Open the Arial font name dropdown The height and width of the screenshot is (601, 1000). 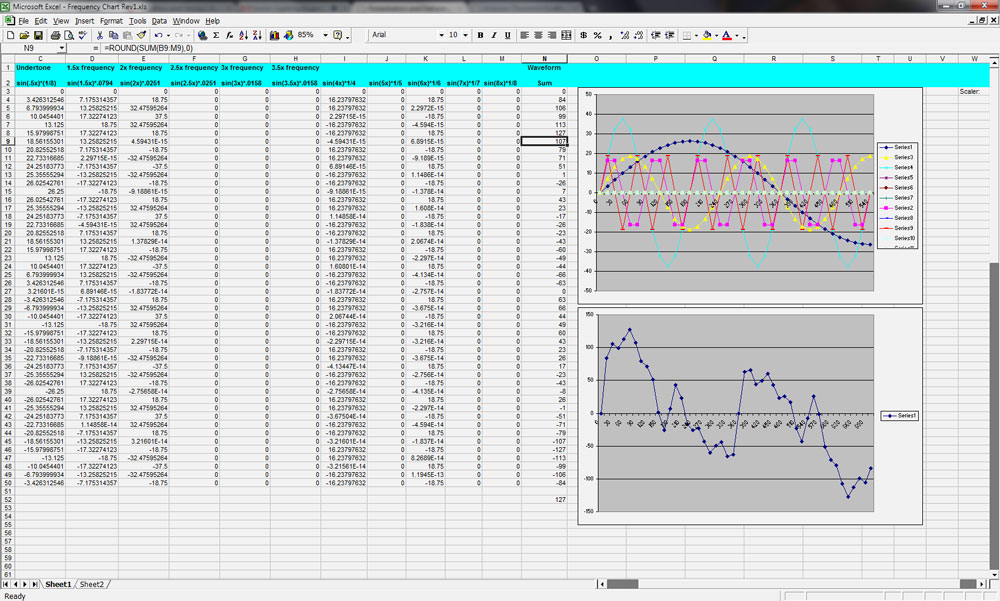(x=441, y=35)
